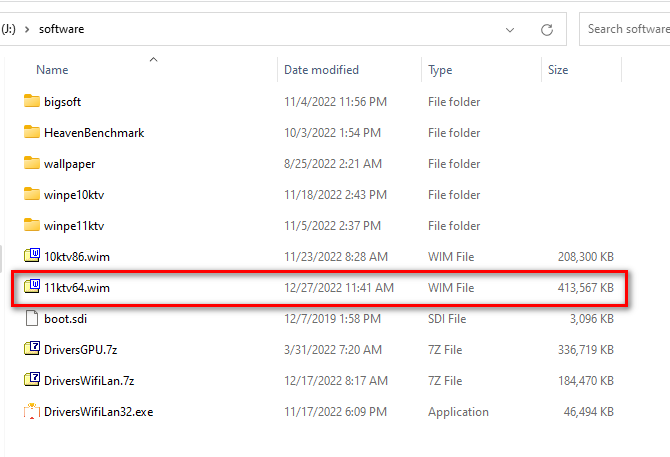Click the 184,470 KB size cell
The height and width of the screenshot is (457, 670).
pos(585,381)
